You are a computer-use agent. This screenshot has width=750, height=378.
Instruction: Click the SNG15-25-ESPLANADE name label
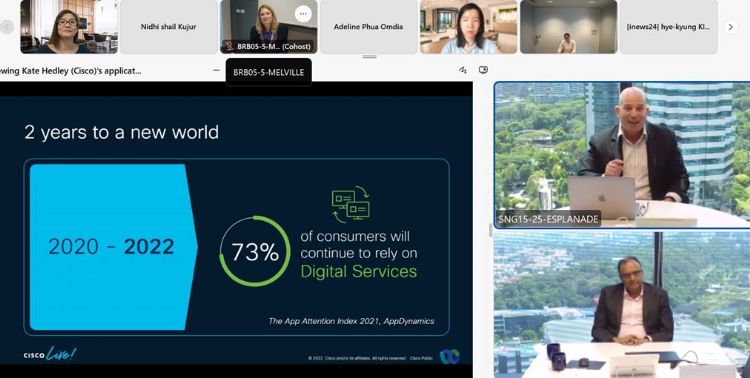tap(548, 219)
